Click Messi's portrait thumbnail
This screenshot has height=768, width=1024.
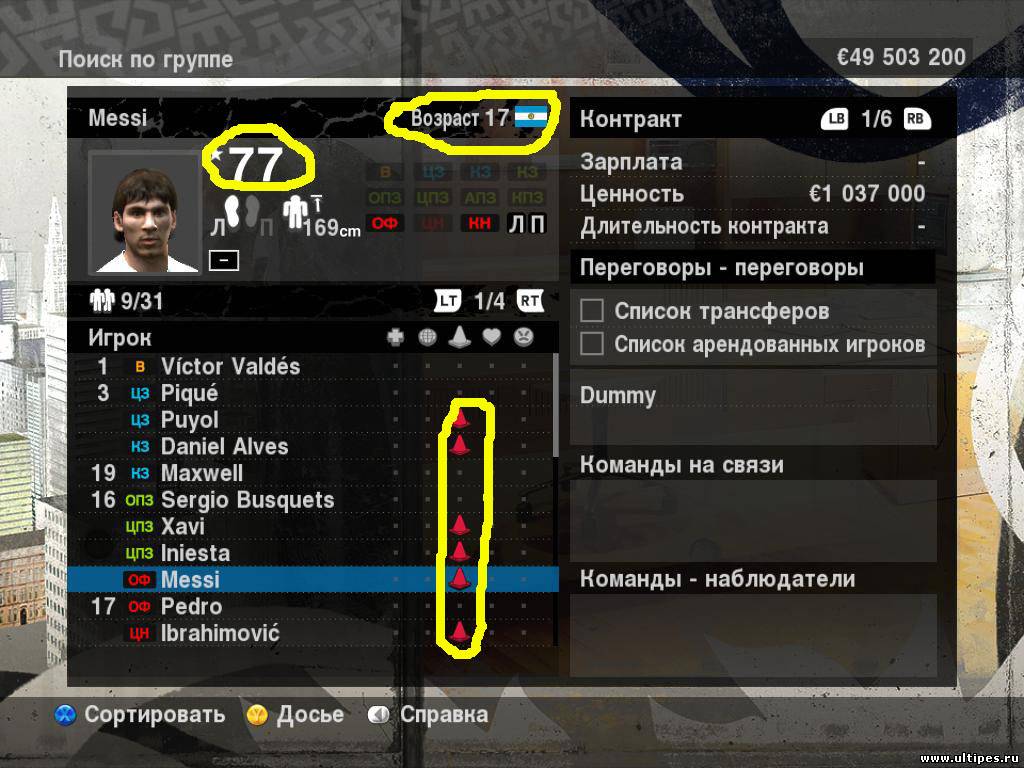pos(145,213)
